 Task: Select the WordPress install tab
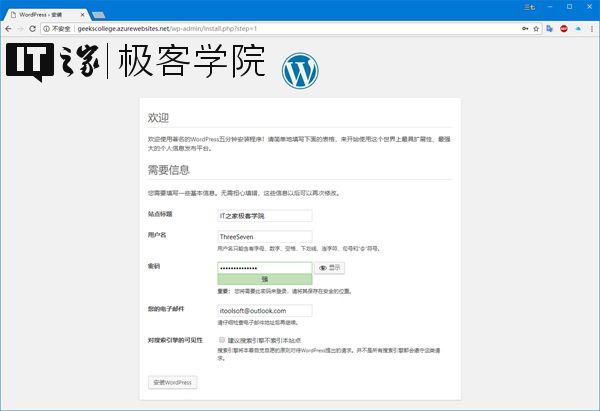tap(44, 15)
